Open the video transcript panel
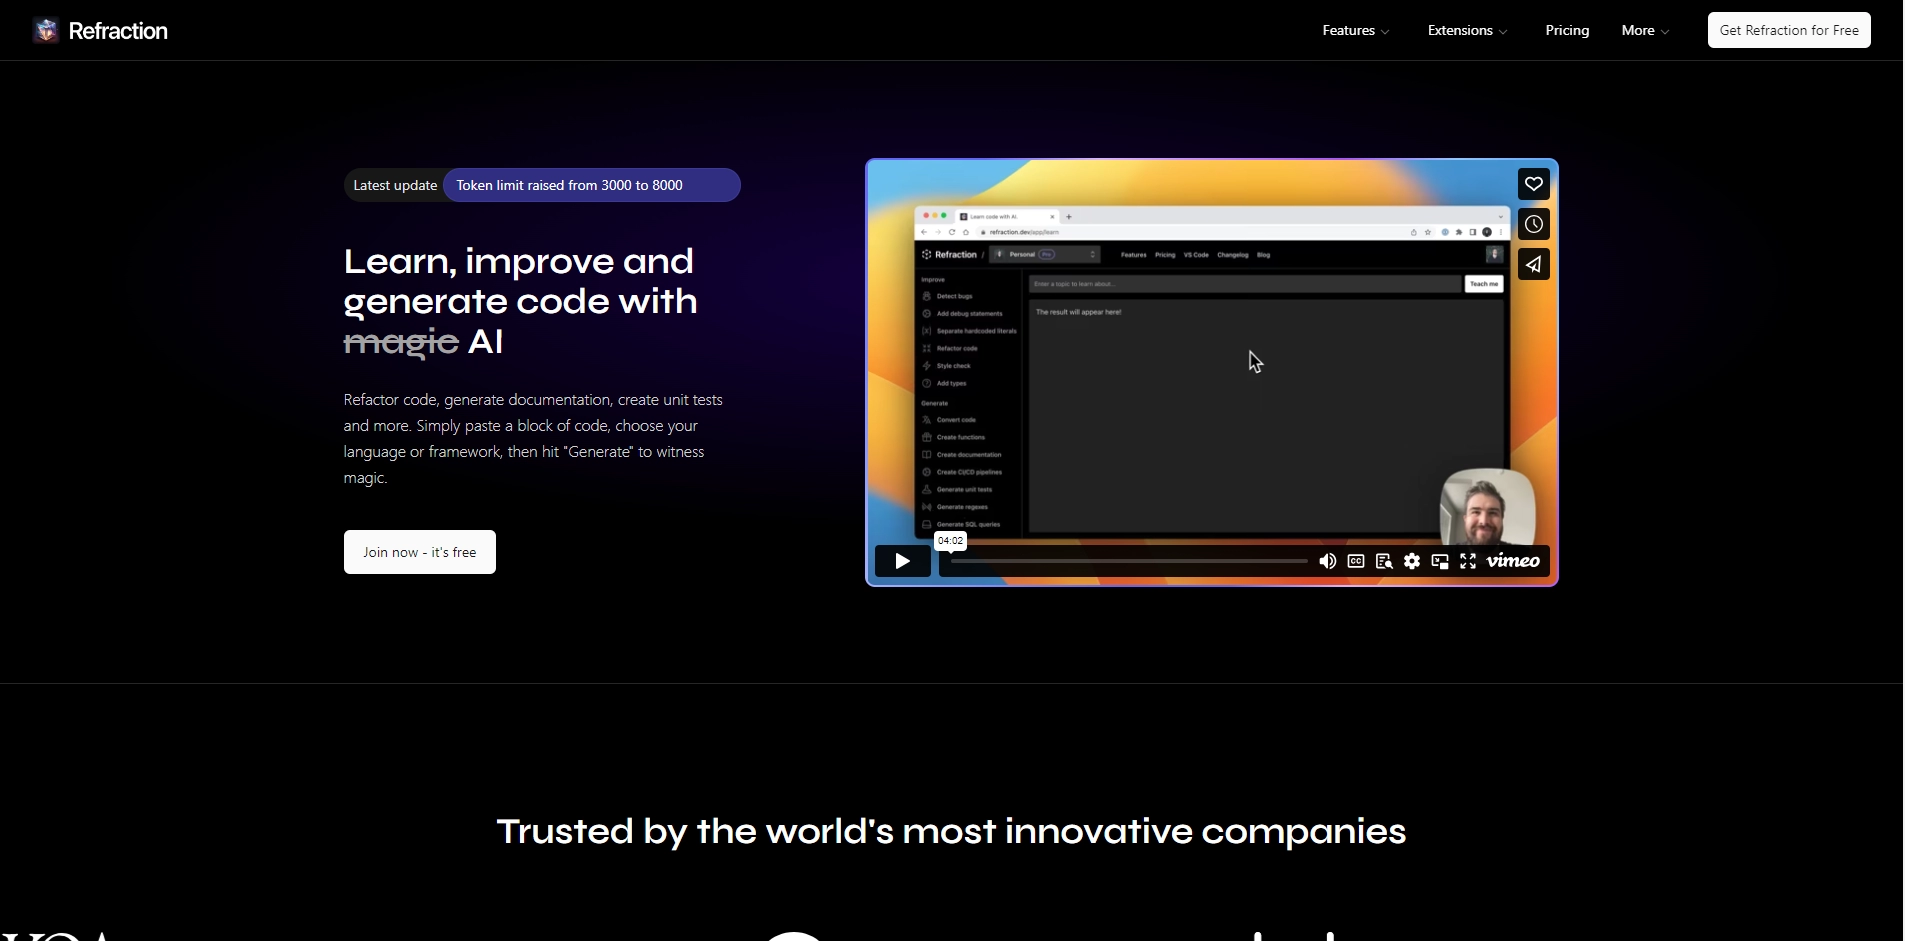1905x941 pixels. pyautogui.click(x=1384, y=561)
